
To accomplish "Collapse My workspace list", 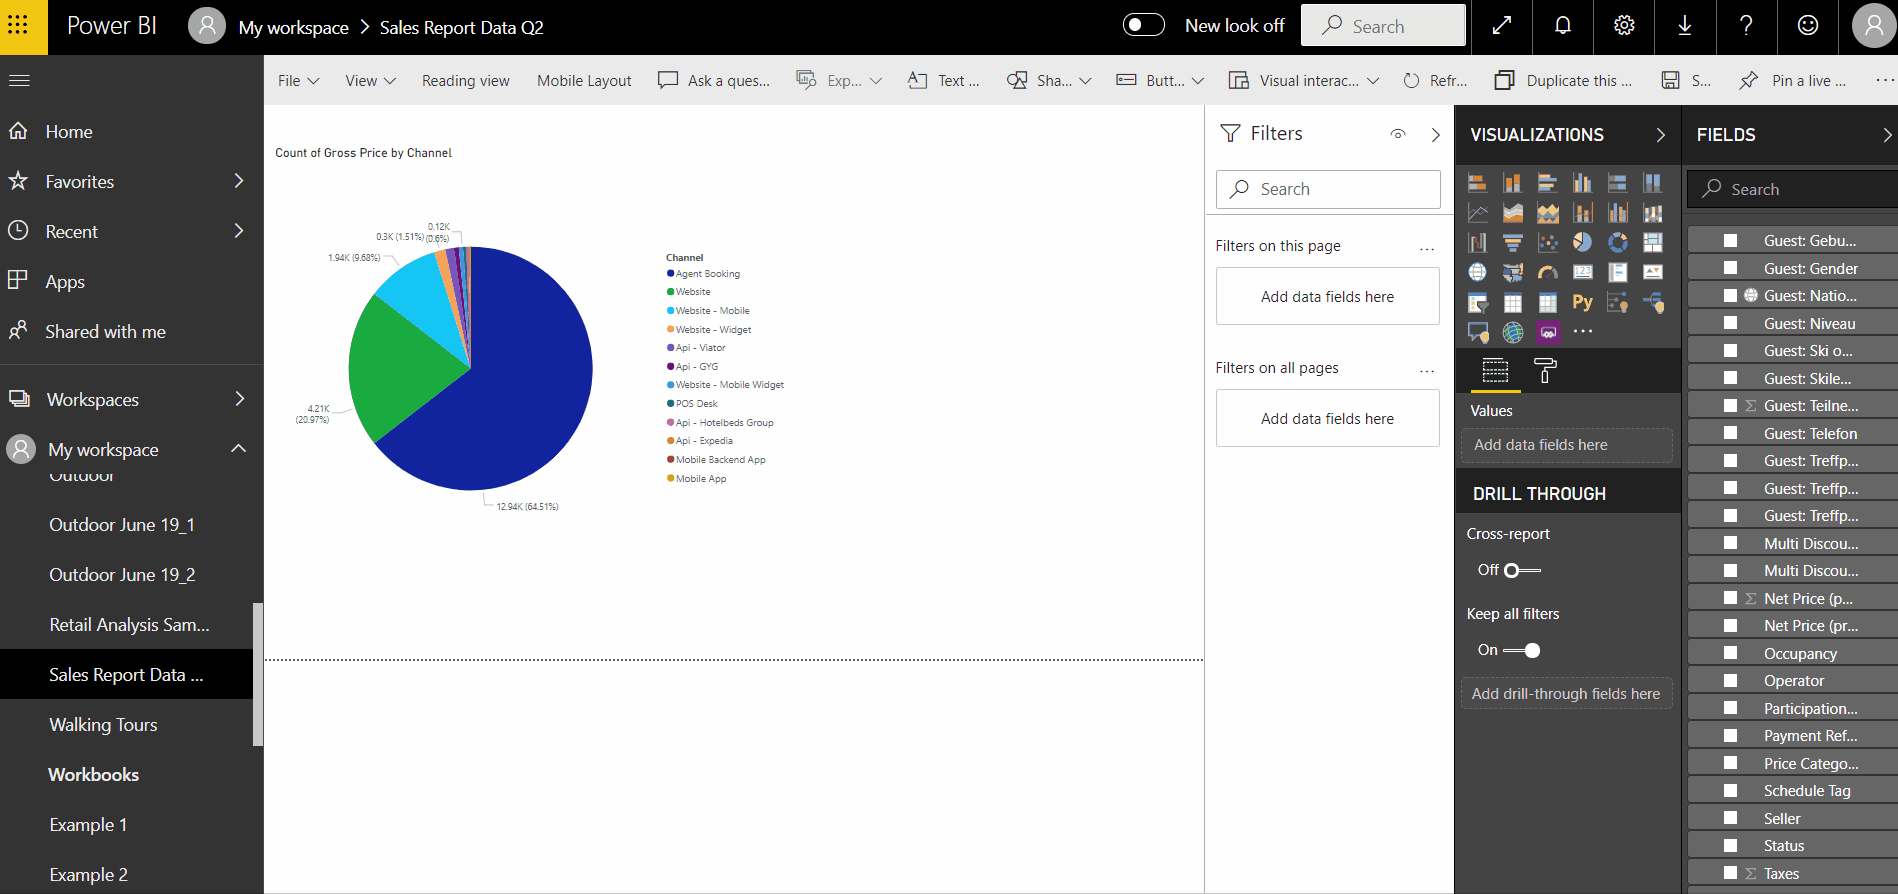I will coord(238,448).
